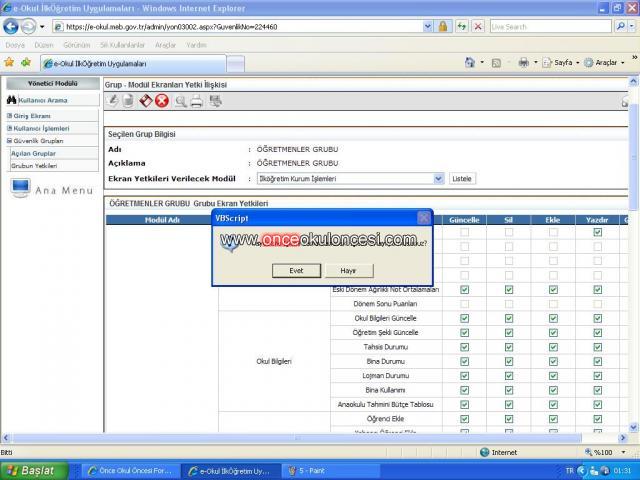Uncheck Yazdır for Bina Durumu row
Viewport: 640px width, 480px height.
tap(598, 361)
